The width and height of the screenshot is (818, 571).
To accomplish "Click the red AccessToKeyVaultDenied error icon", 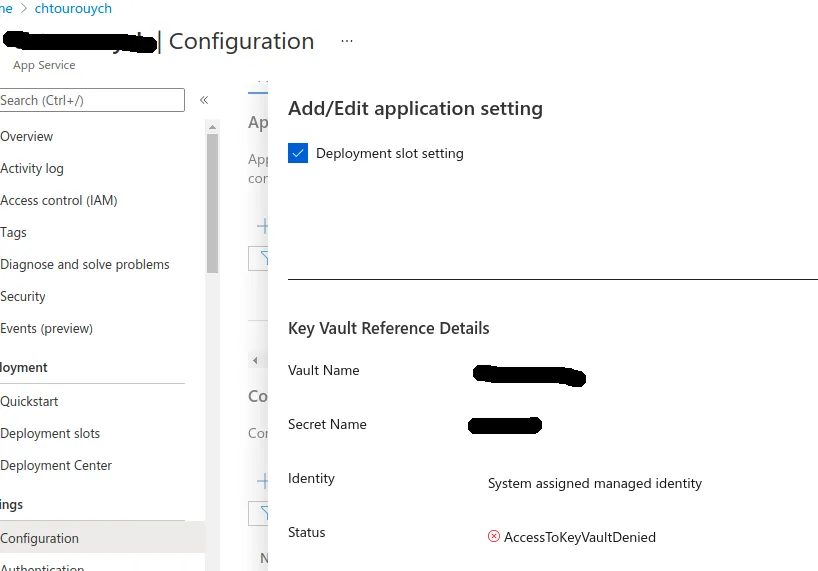I will click(494, 537).
